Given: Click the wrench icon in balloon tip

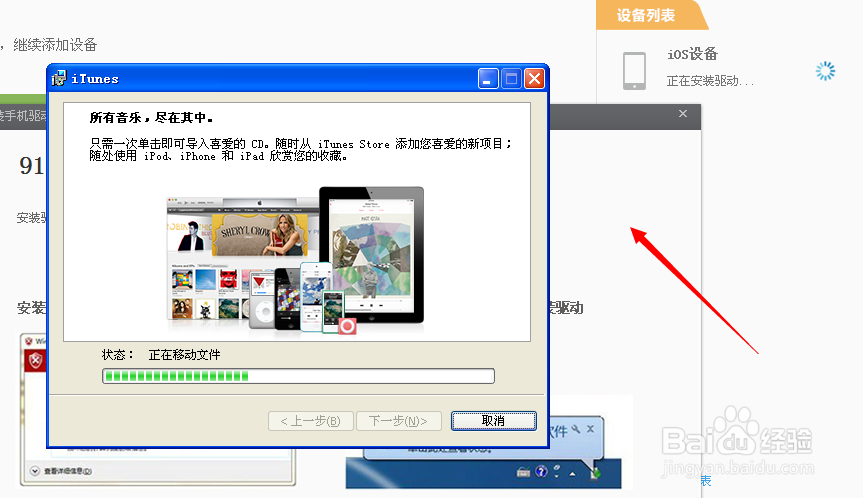Looking at the screenshot, I should (576, 429).
